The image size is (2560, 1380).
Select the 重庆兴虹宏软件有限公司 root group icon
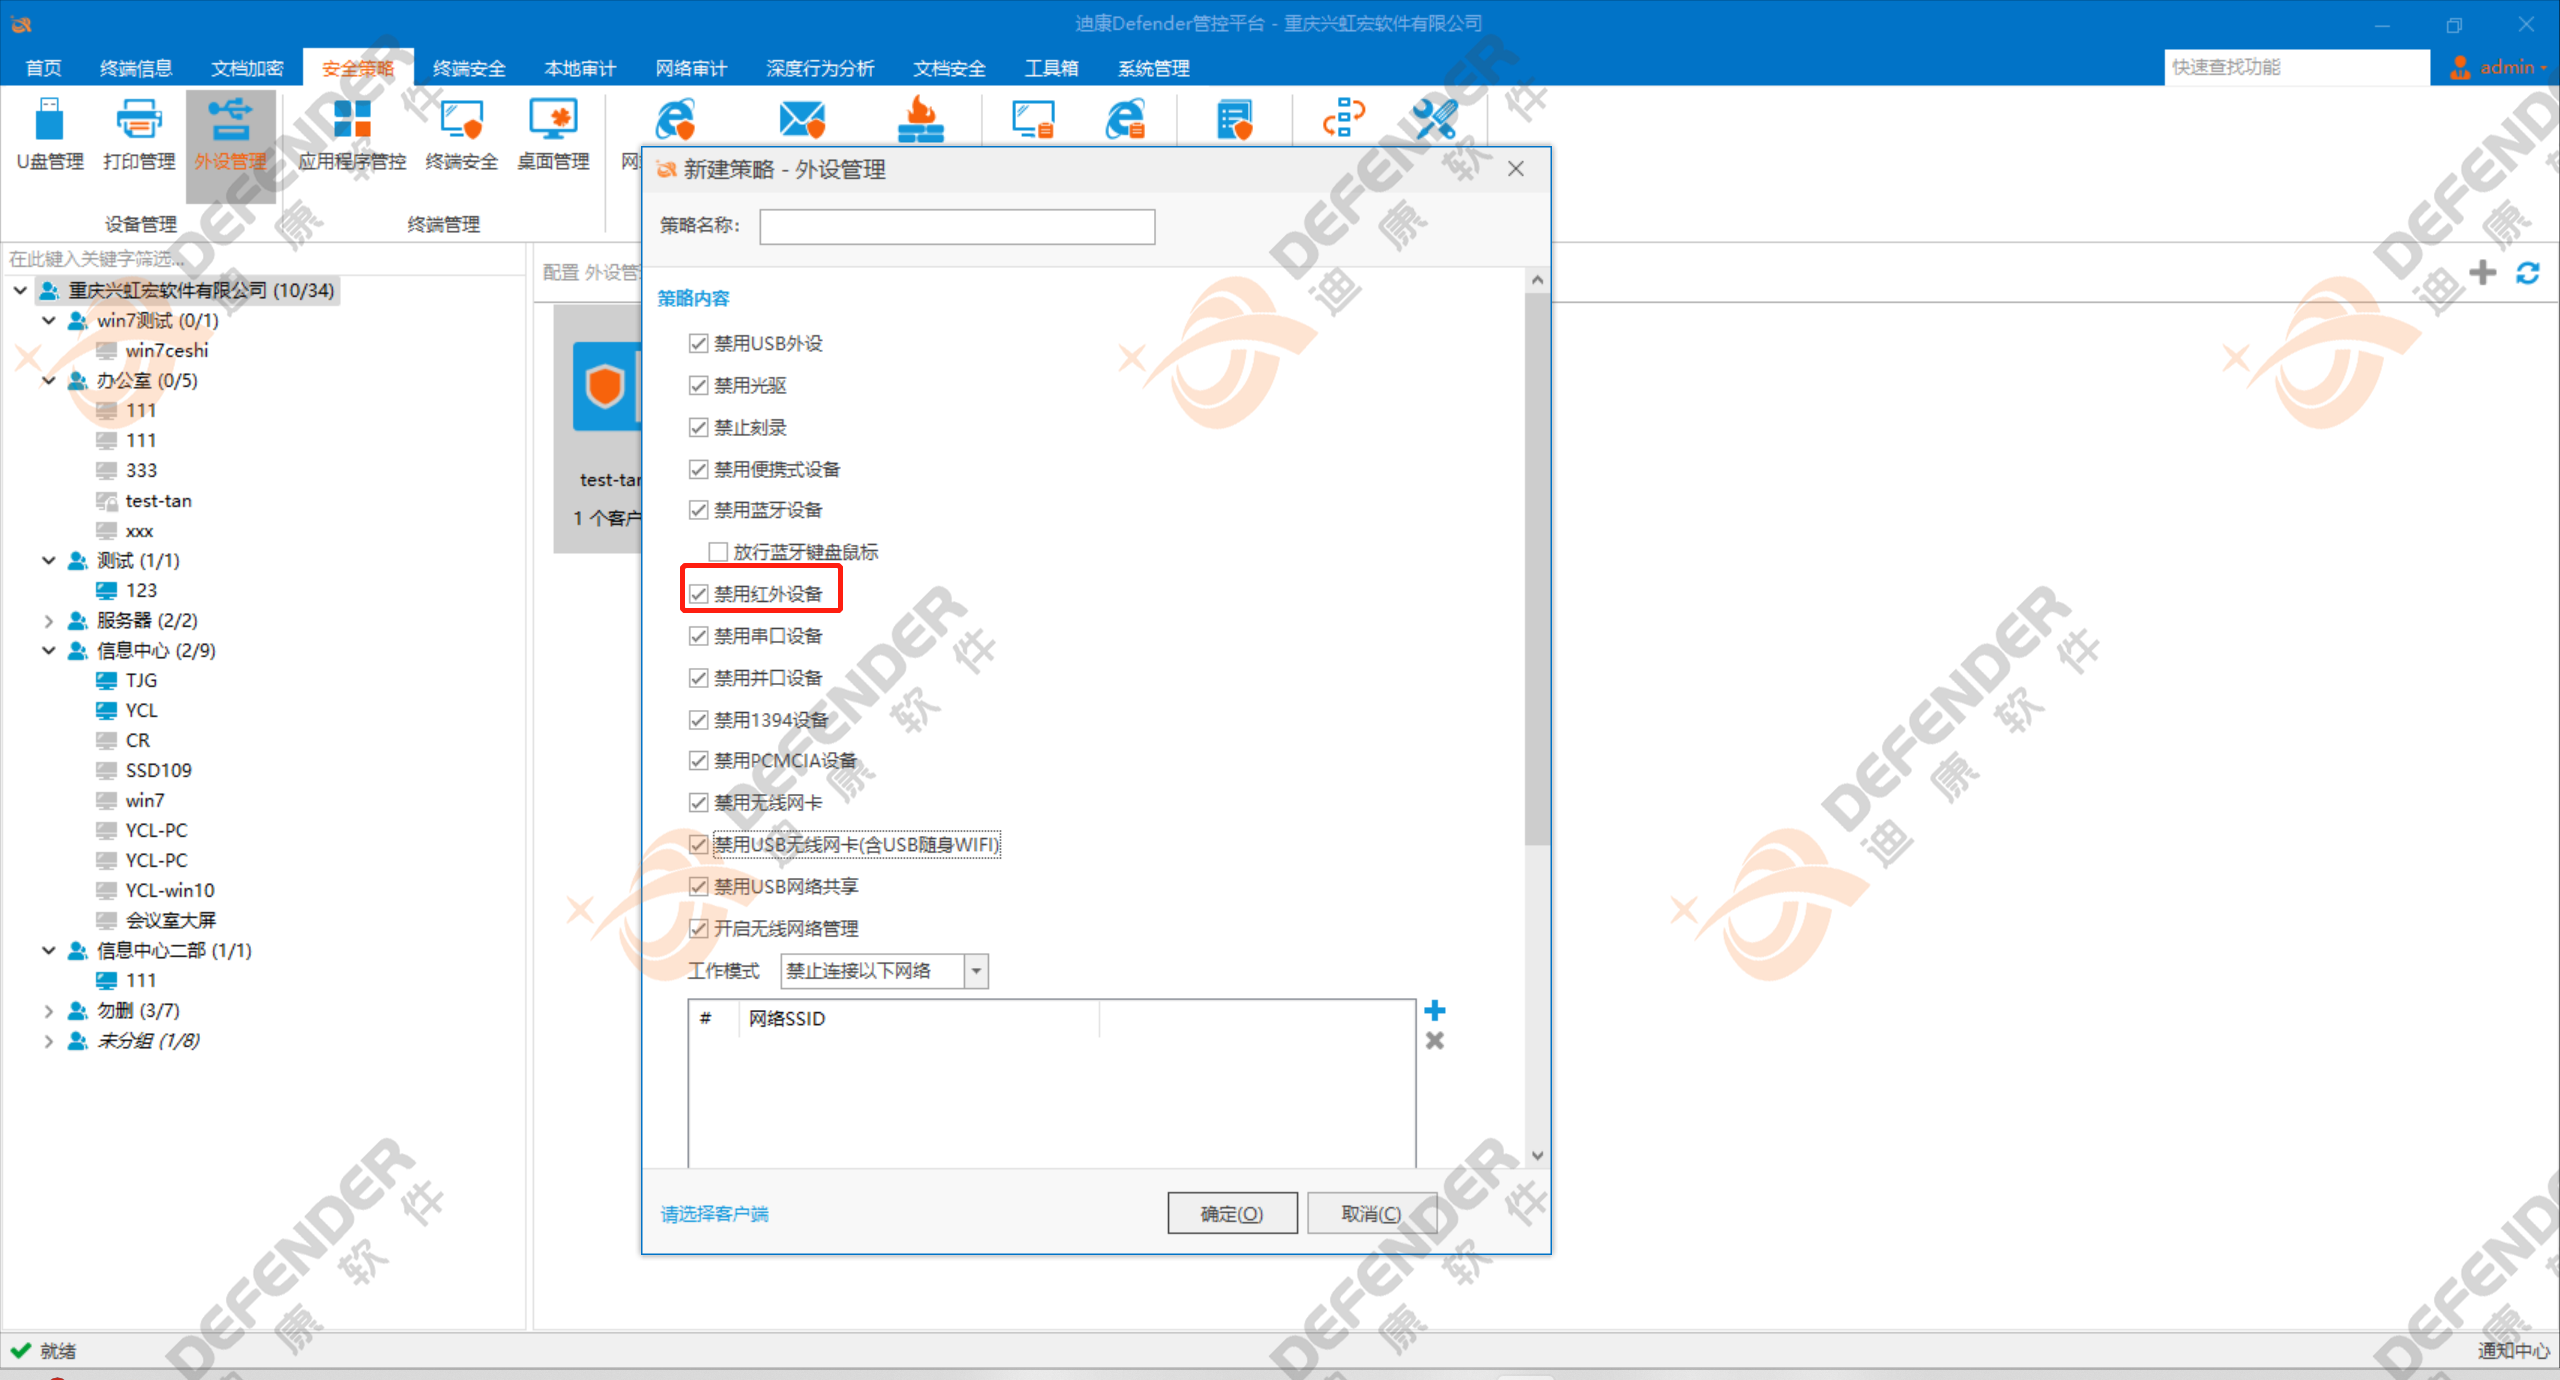coord(47,290)
